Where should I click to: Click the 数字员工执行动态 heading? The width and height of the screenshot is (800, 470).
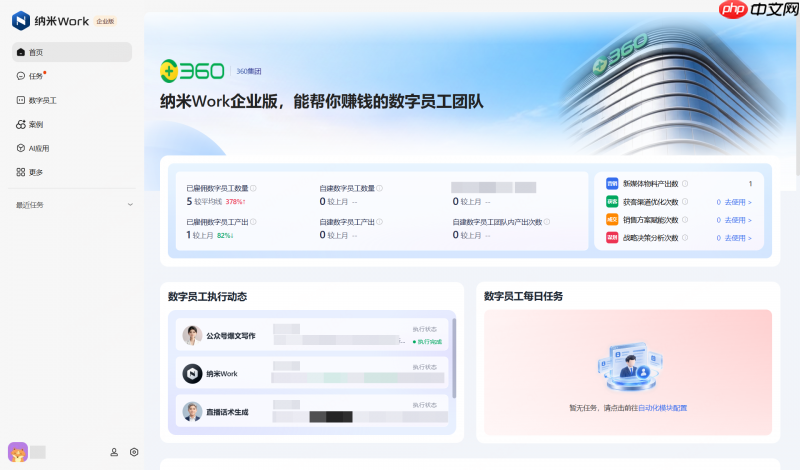(207, 296)
